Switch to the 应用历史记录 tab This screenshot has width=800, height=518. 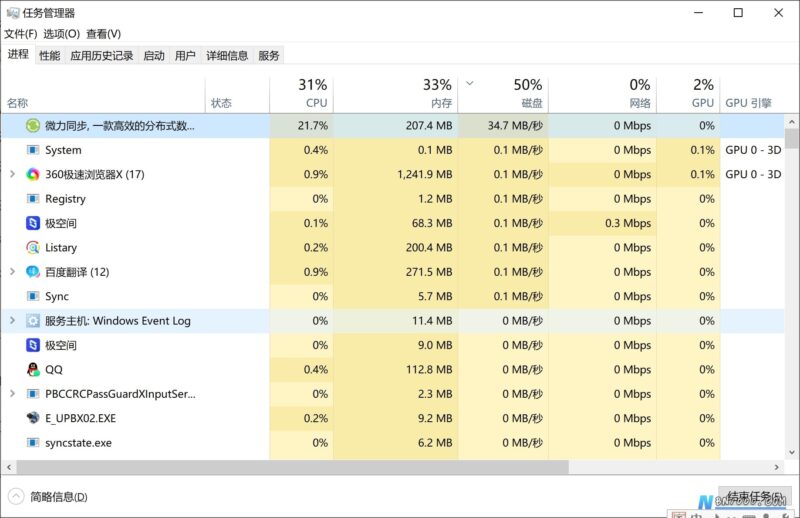[x=102, y=56]
